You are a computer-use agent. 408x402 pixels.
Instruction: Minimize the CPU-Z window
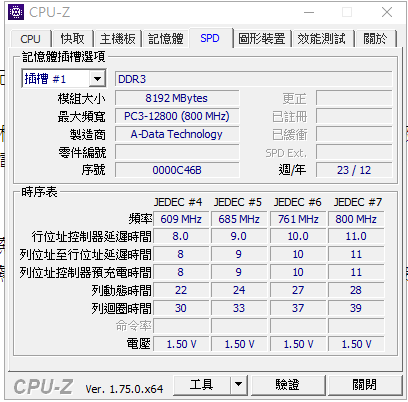(309, 13)
